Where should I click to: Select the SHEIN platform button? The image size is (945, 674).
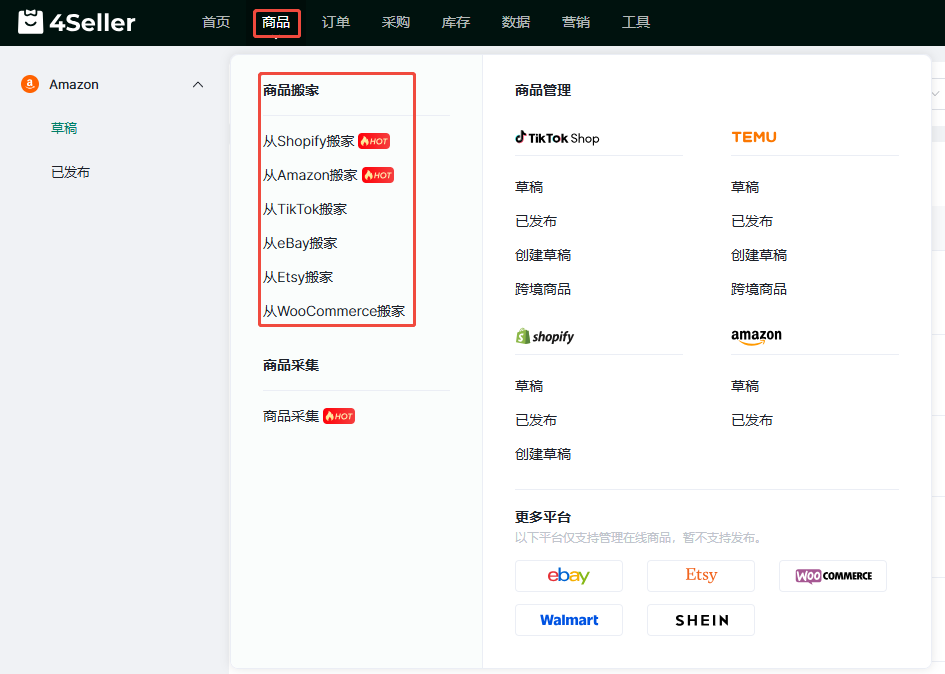701,620
